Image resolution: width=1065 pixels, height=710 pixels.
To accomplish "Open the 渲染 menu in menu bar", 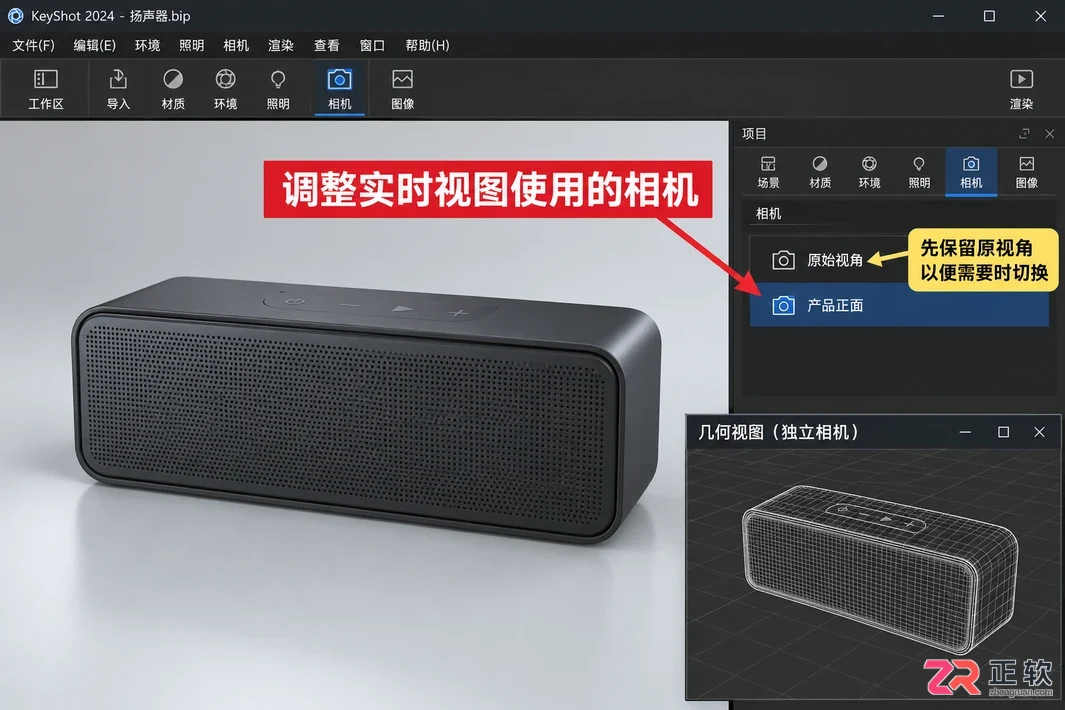I will click(281, 46).
